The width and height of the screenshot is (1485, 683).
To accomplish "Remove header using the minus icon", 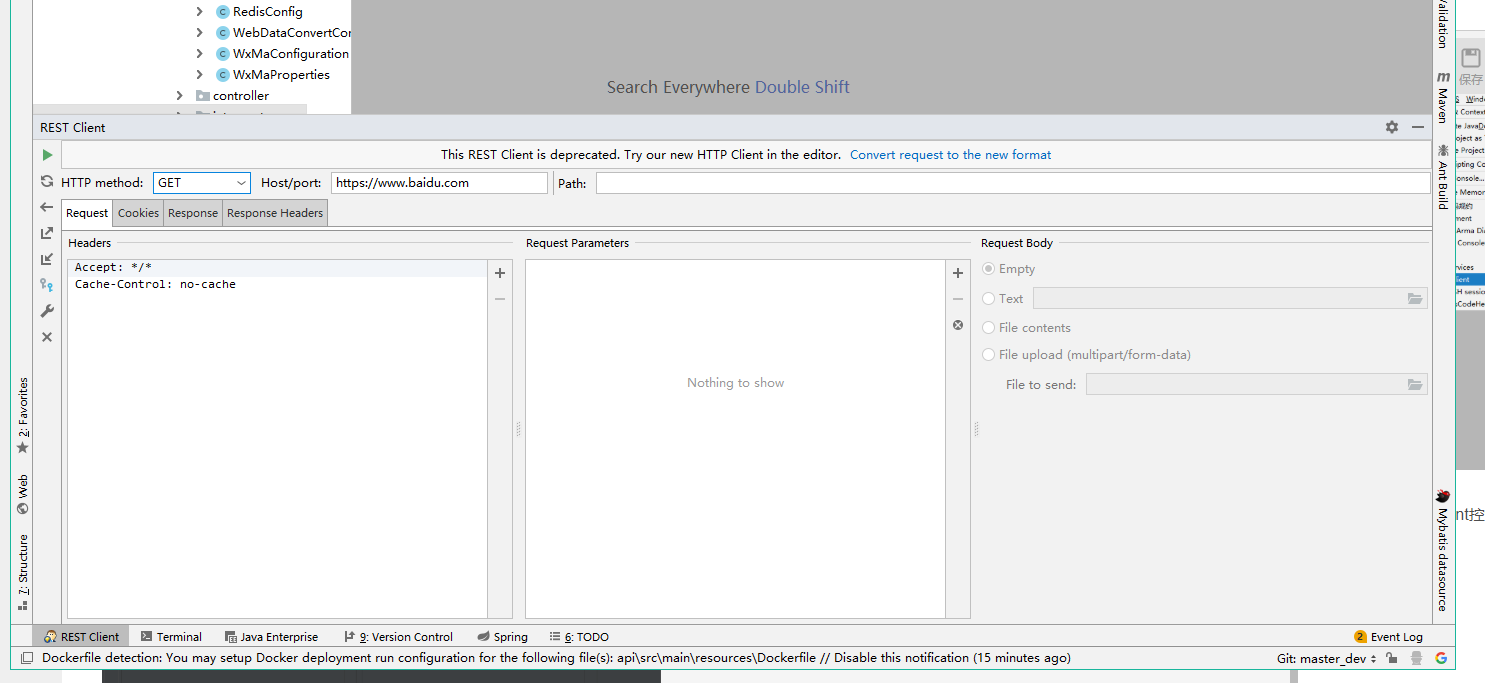I will coord(500,299).
